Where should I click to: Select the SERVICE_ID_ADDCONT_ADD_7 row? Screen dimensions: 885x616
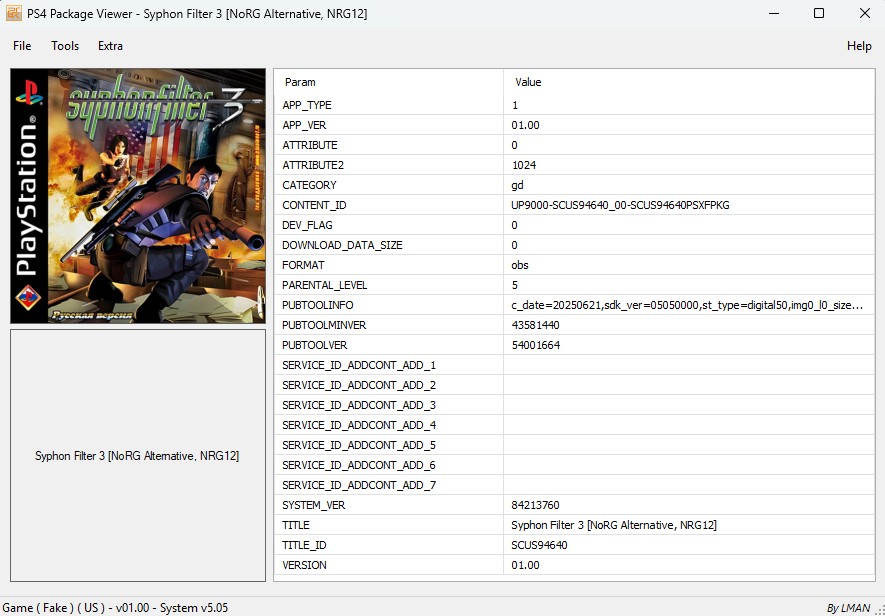pos(575,485)
